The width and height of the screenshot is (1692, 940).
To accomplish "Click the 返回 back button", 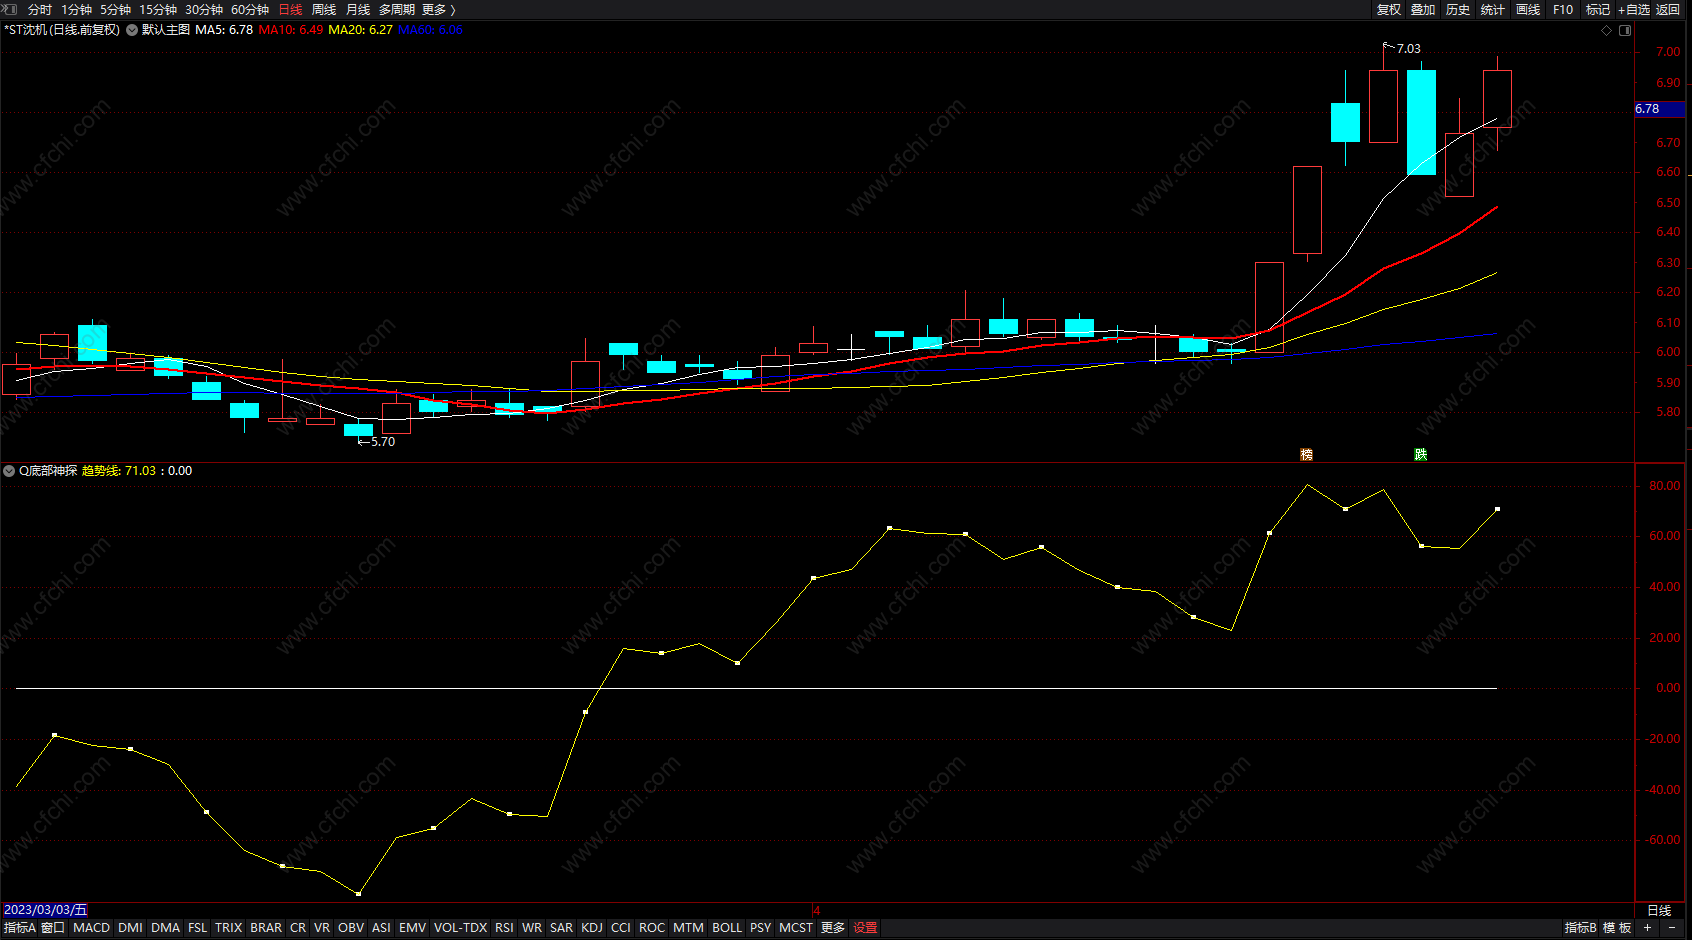I will [1668, 9].
